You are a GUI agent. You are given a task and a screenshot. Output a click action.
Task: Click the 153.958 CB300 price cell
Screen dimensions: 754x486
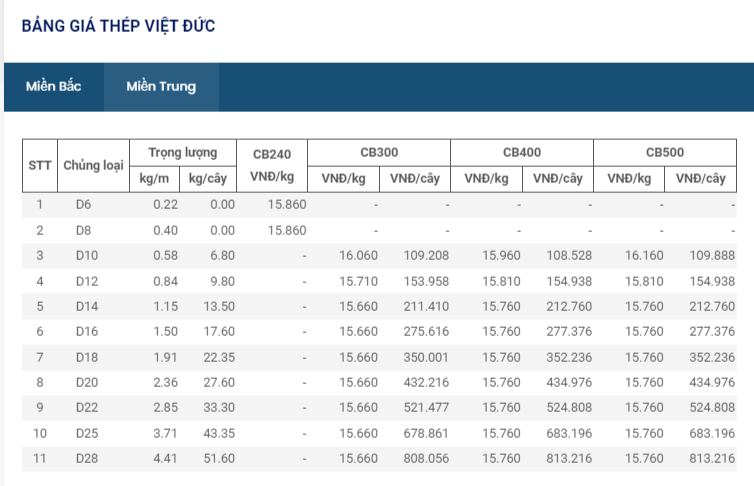pyautogui.click(x=421, y=281)
